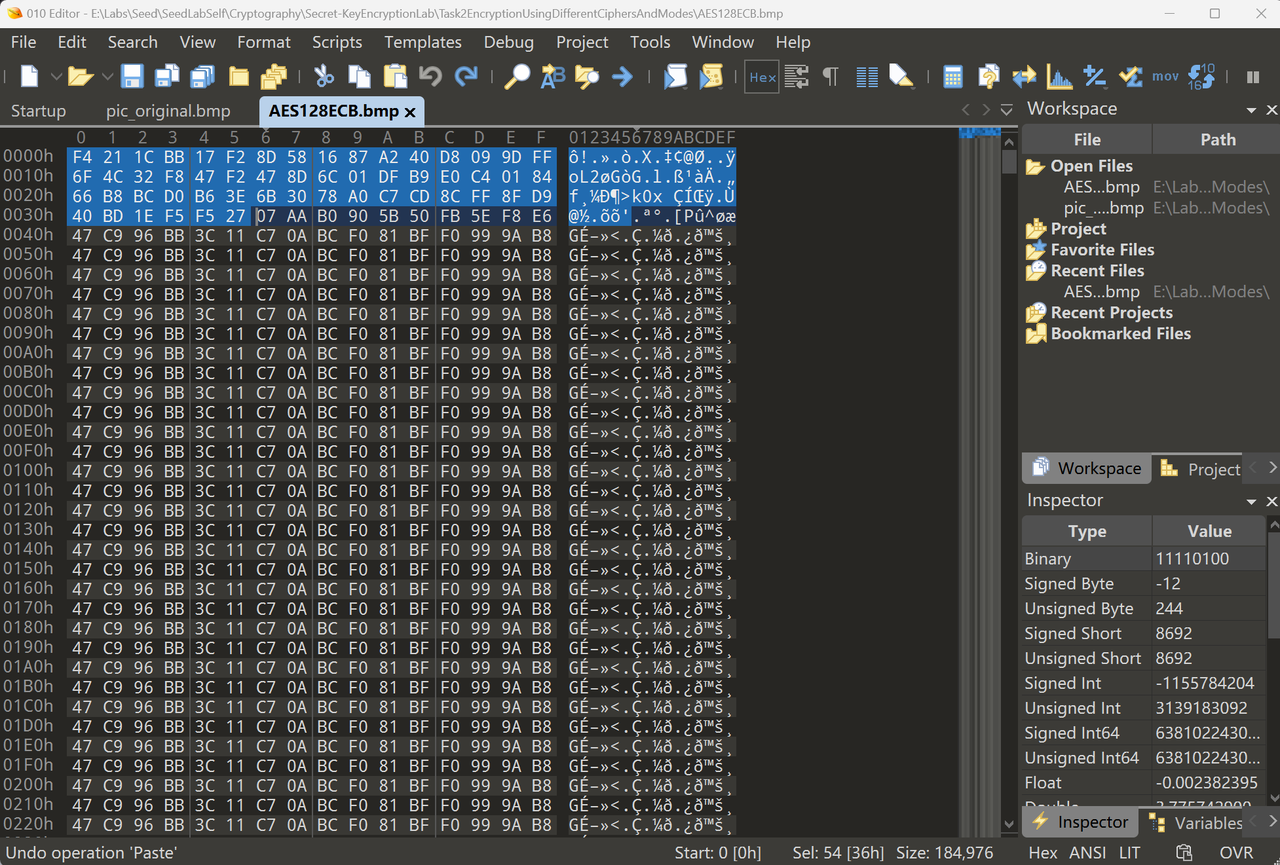This screenshot has height=865, width=1280.
Task: Switch to the Startup tab
Action: [38, 111]
